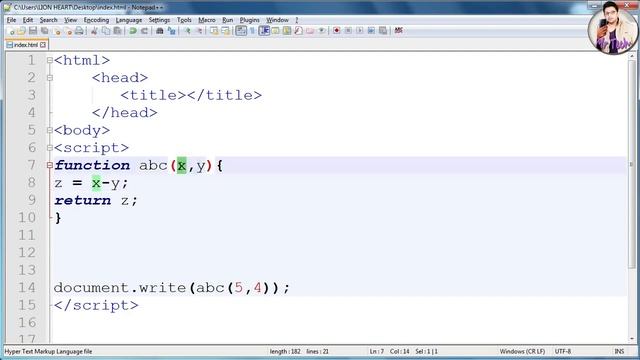Open the Window menu
This screenshot has height=360, width=640.
click(277, 20)
